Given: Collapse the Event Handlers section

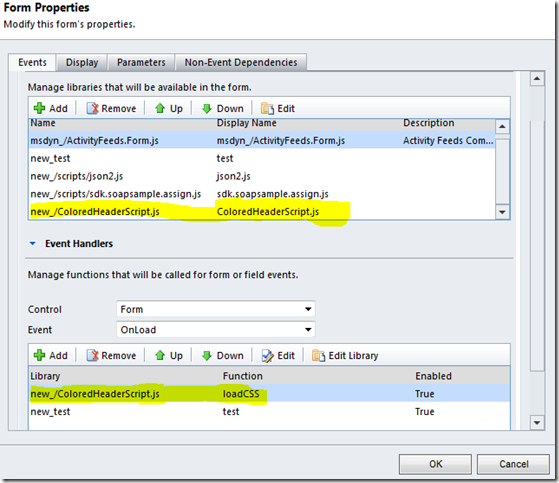Looking at the screenshot, I should (x=32, y=243).
